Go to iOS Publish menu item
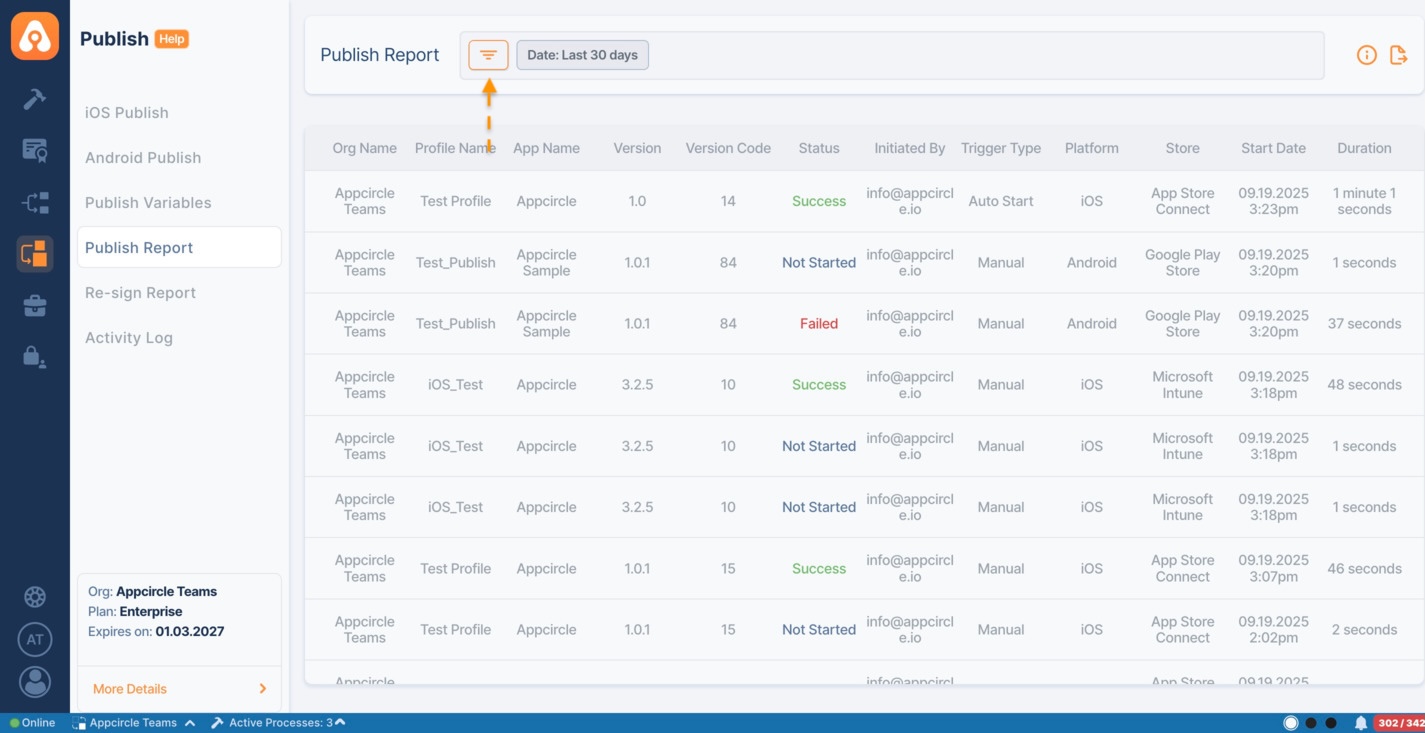Viewport: 1425px width, 733px height. 127,113
